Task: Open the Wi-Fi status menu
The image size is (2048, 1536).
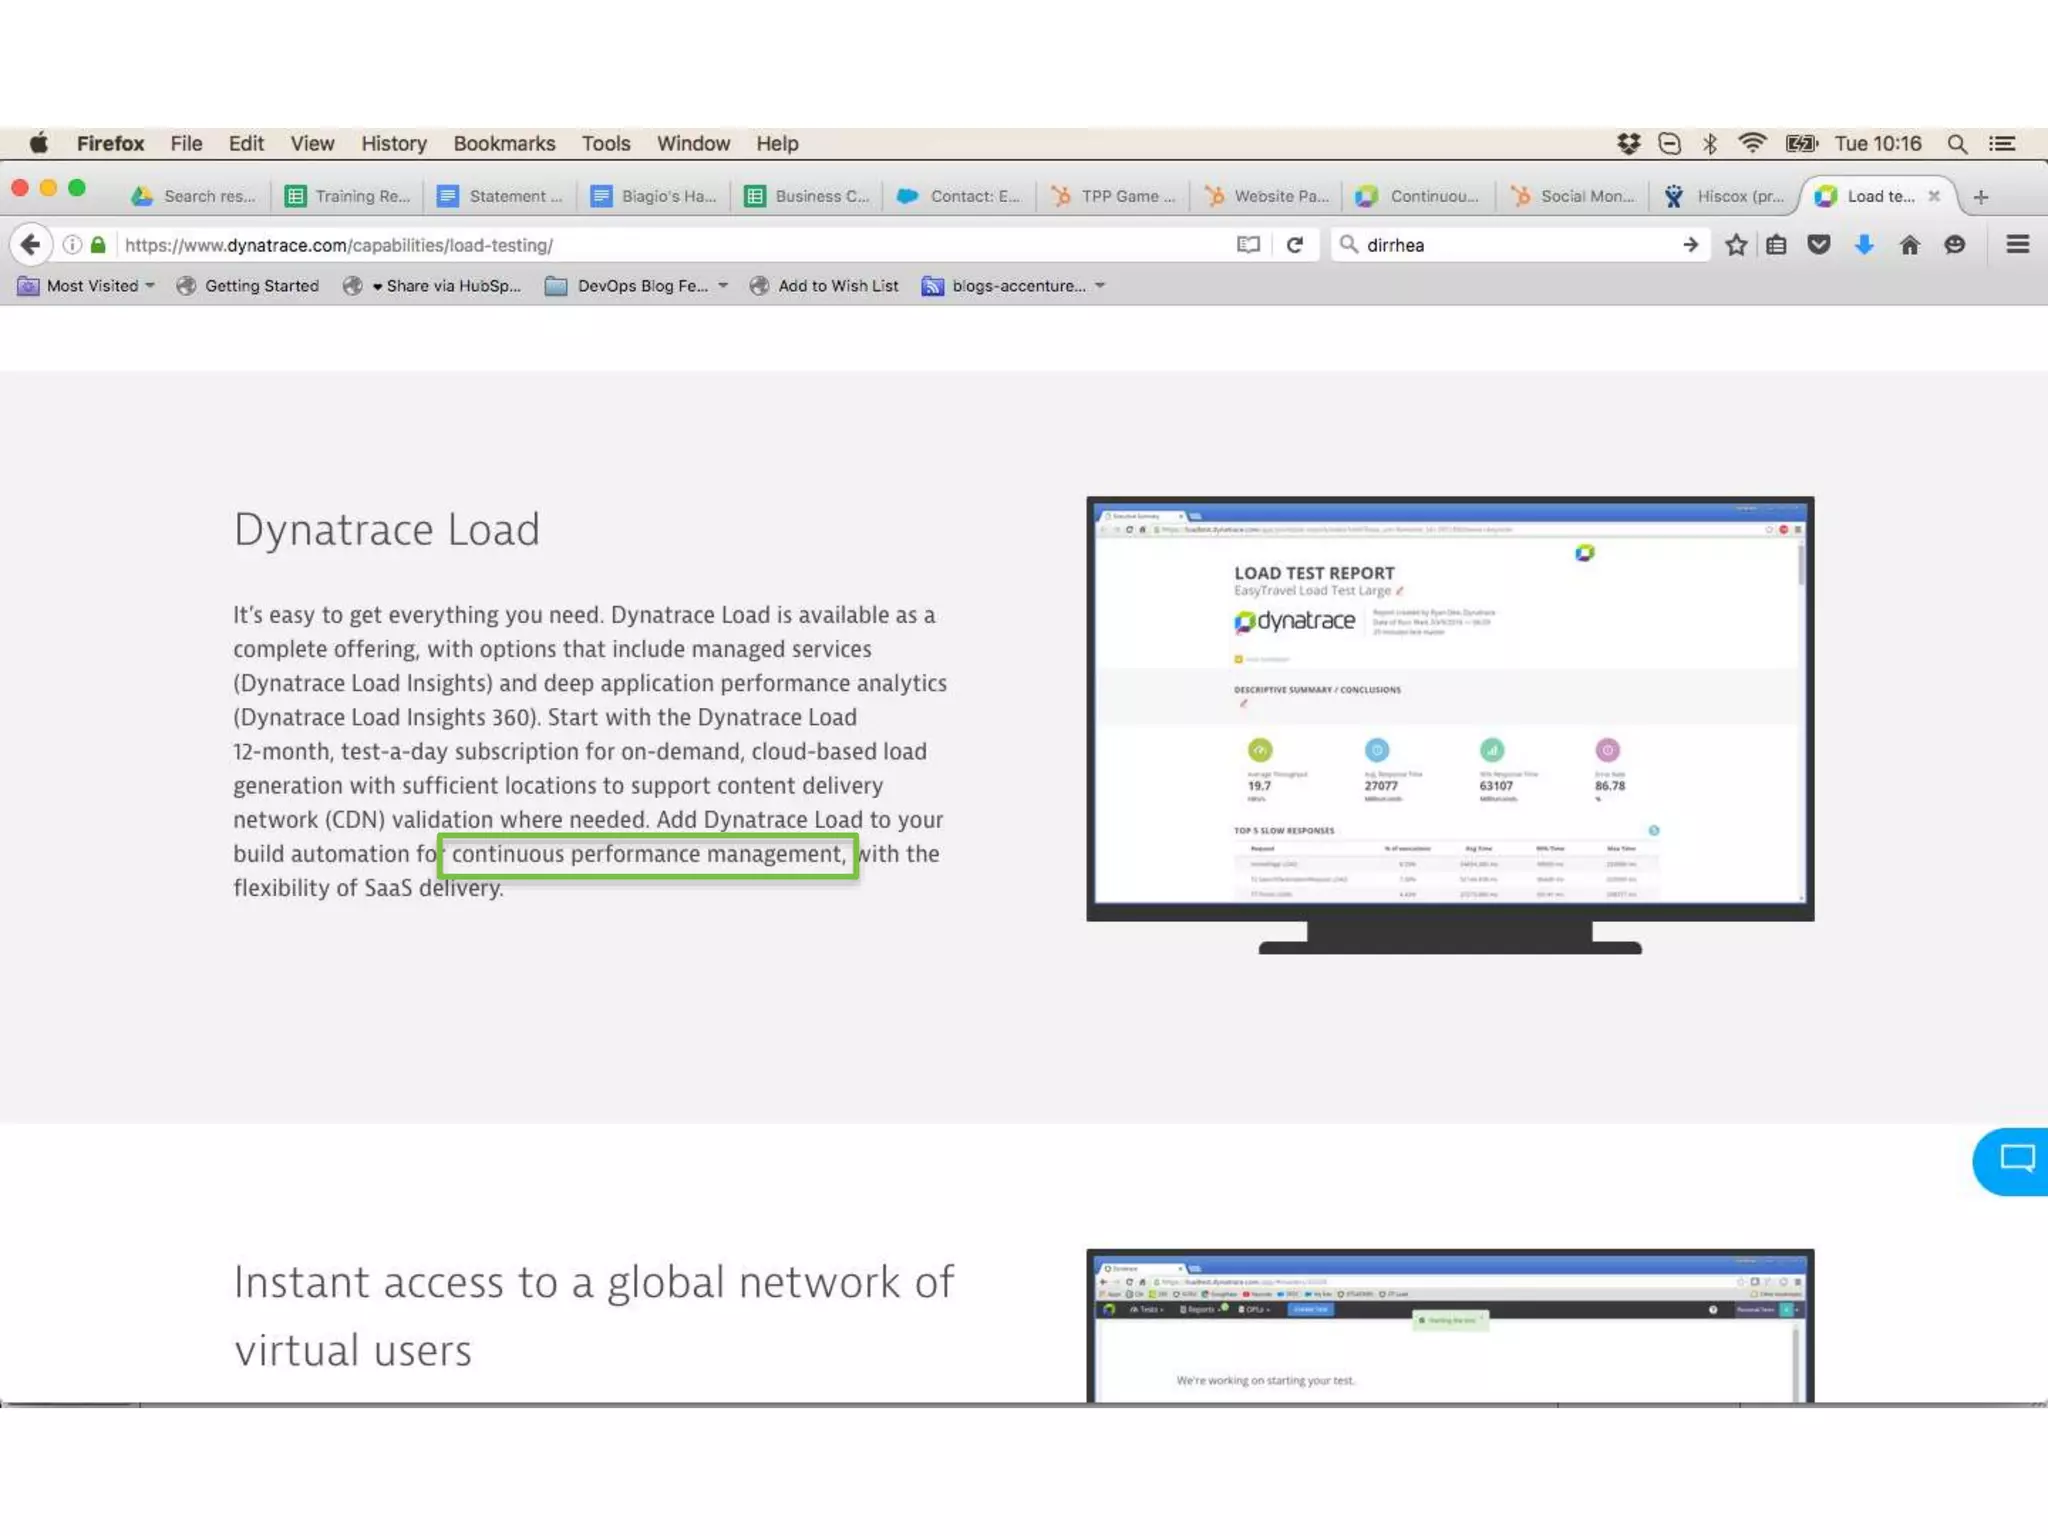Action: (1752, 143)
